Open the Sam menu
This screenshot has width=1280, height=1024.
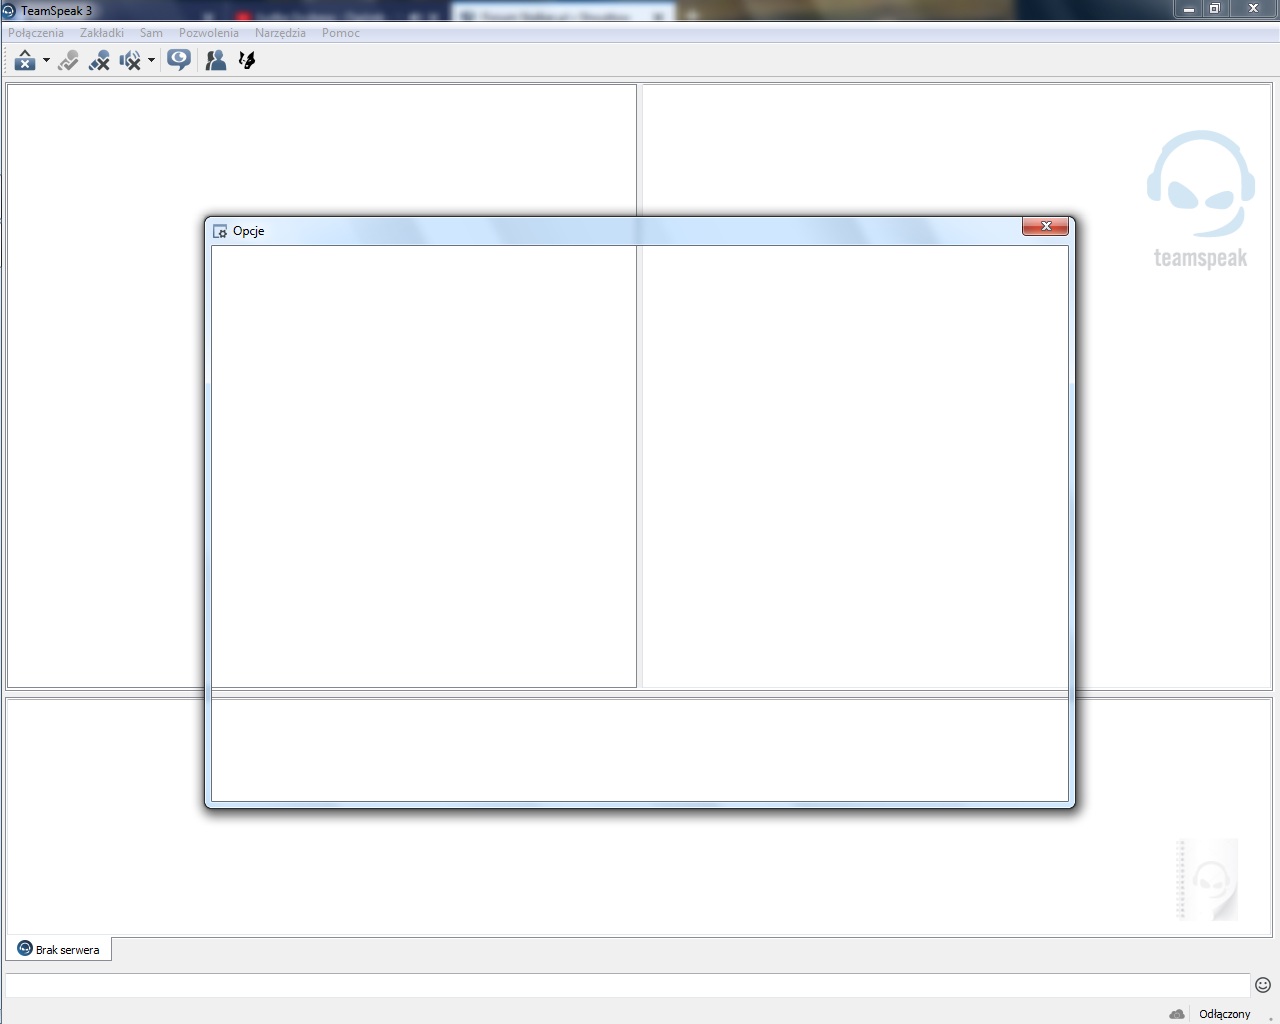151,33
